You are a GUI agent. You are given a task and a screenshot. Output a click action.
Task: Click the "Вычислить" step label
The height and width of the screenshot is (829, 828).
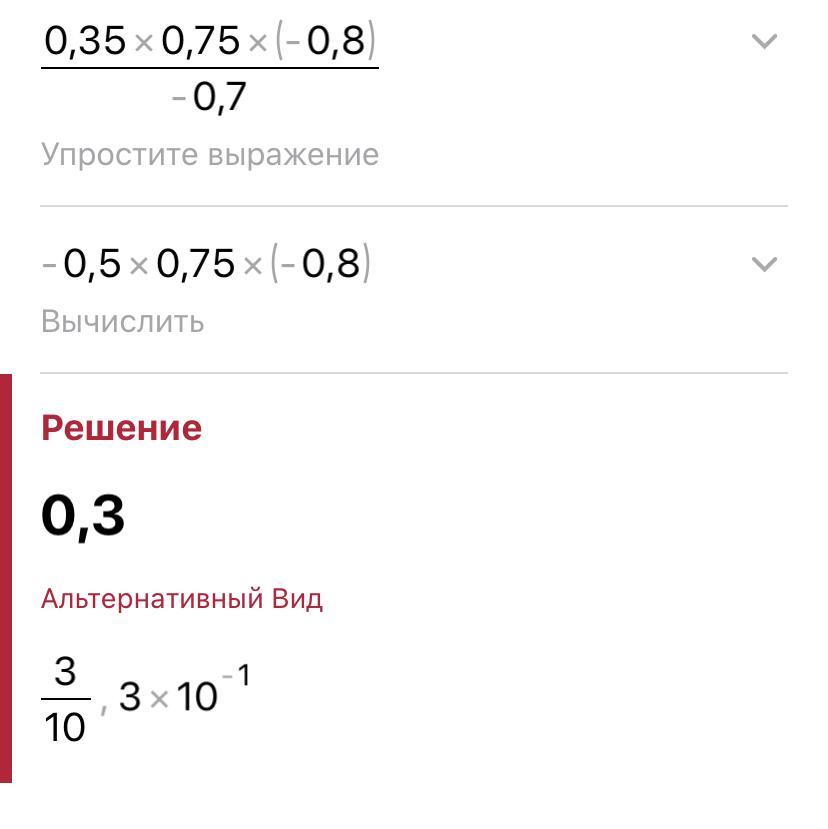123,322
